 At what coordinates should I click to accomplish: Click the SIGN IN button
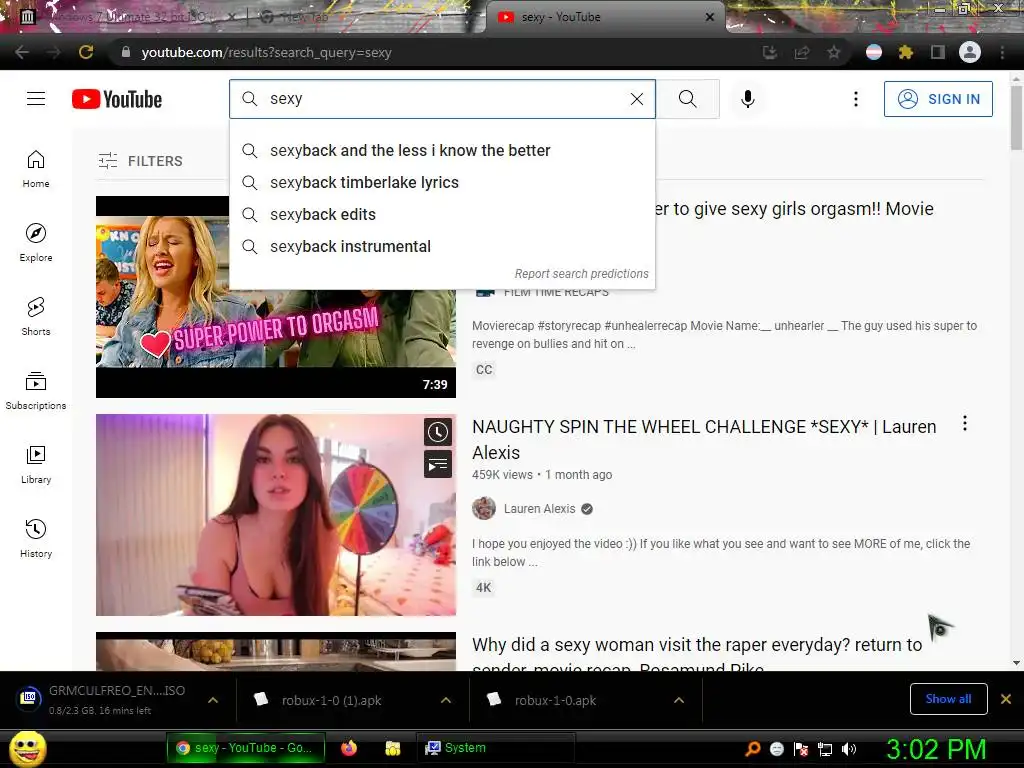click(938, 99)
